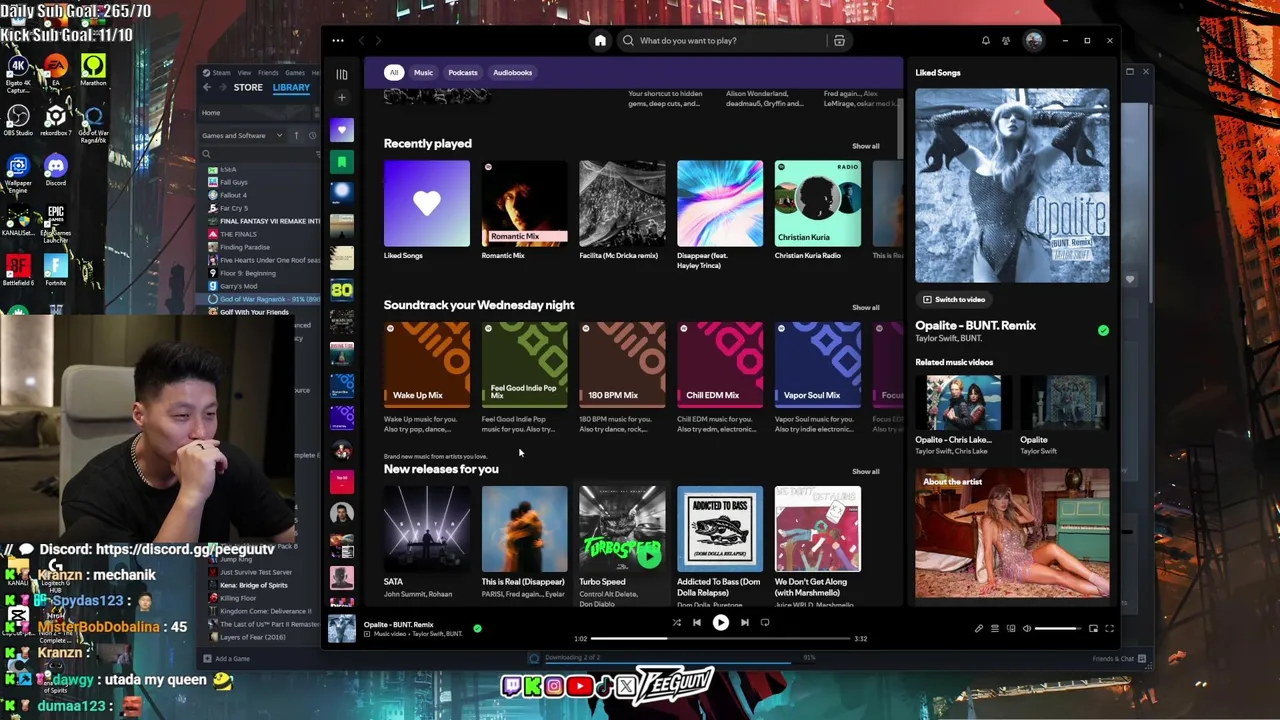Open Friend Activity icon in Spotify top bar
Viewport: 1280px width, 720px height.
(x=1006, y=41)
